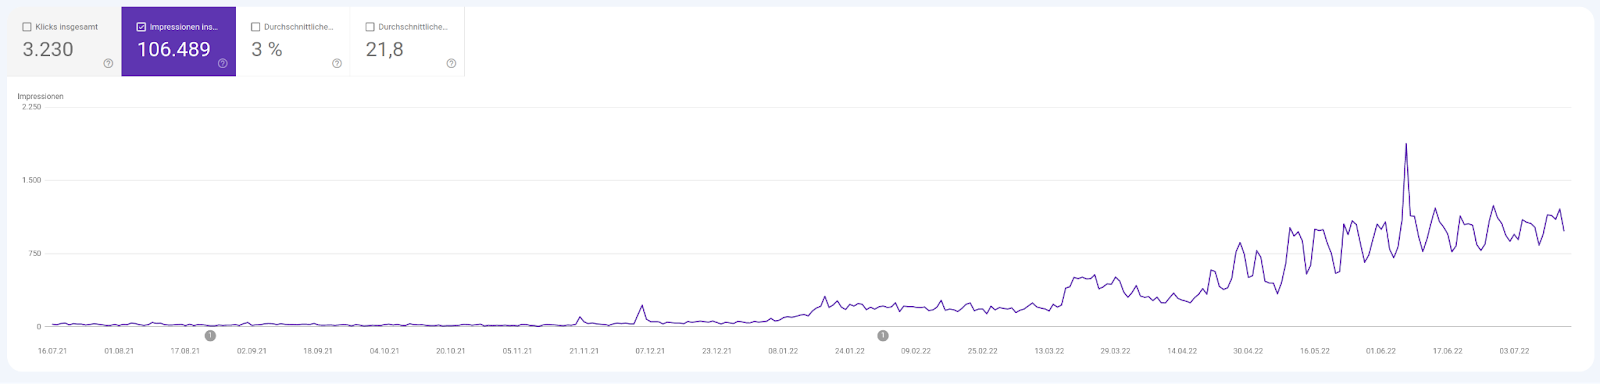Tick the checkbox on the 21,8 card
1600x384 pixels.
[x=370, y=27]
